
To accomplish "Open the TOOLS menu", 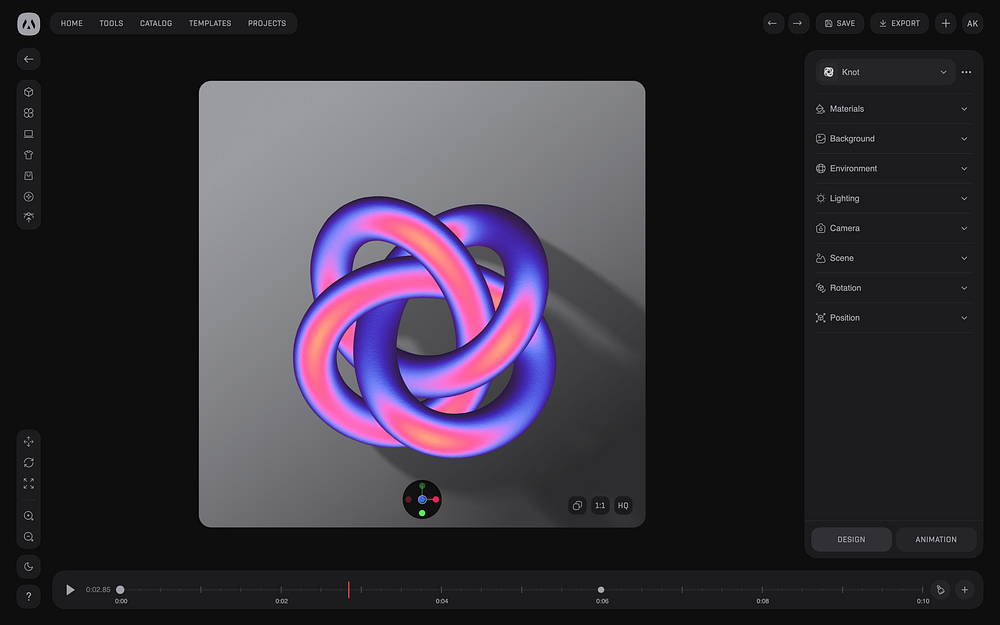I will (x=111, y=24).
